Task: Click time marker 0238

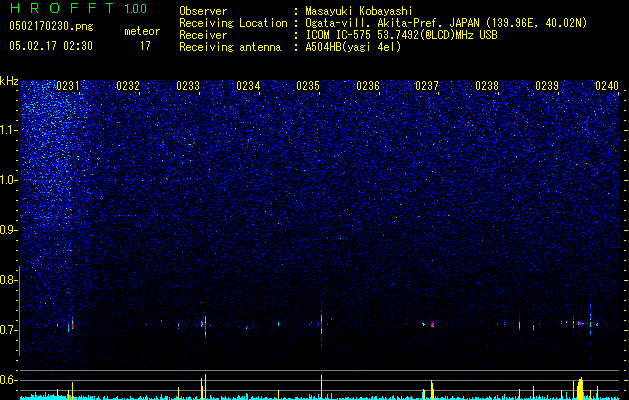Action: pos(487,86)
